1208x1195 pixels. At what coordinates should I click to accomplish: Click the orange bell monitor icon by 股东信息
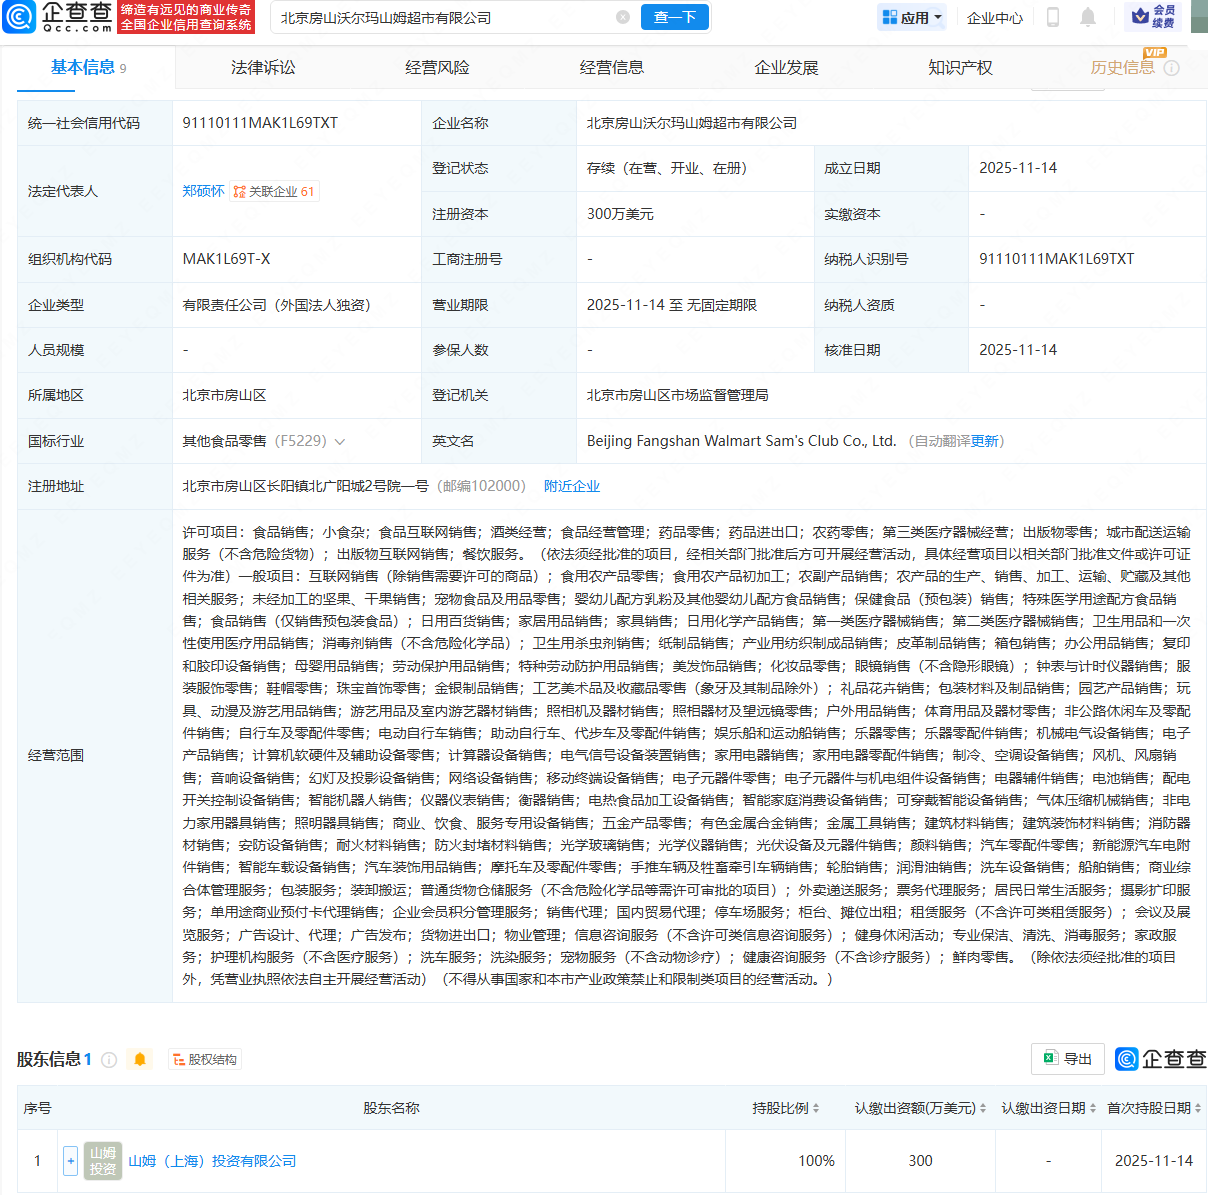pos(140,1059)
